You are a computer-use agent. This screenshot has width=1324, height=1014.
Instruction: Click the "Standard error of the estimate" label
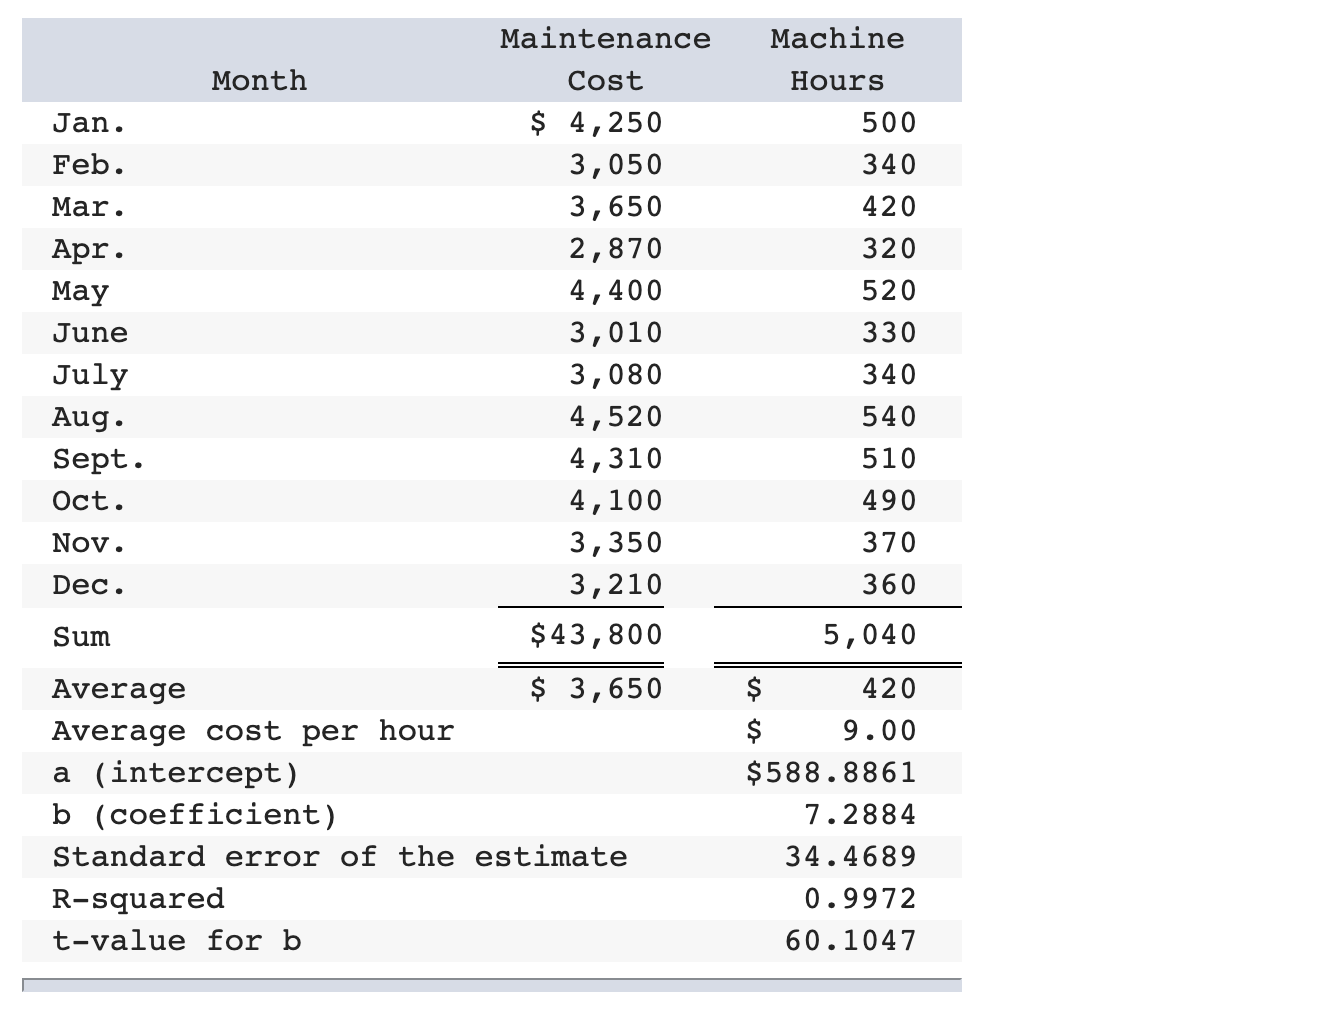click(340, 857)
